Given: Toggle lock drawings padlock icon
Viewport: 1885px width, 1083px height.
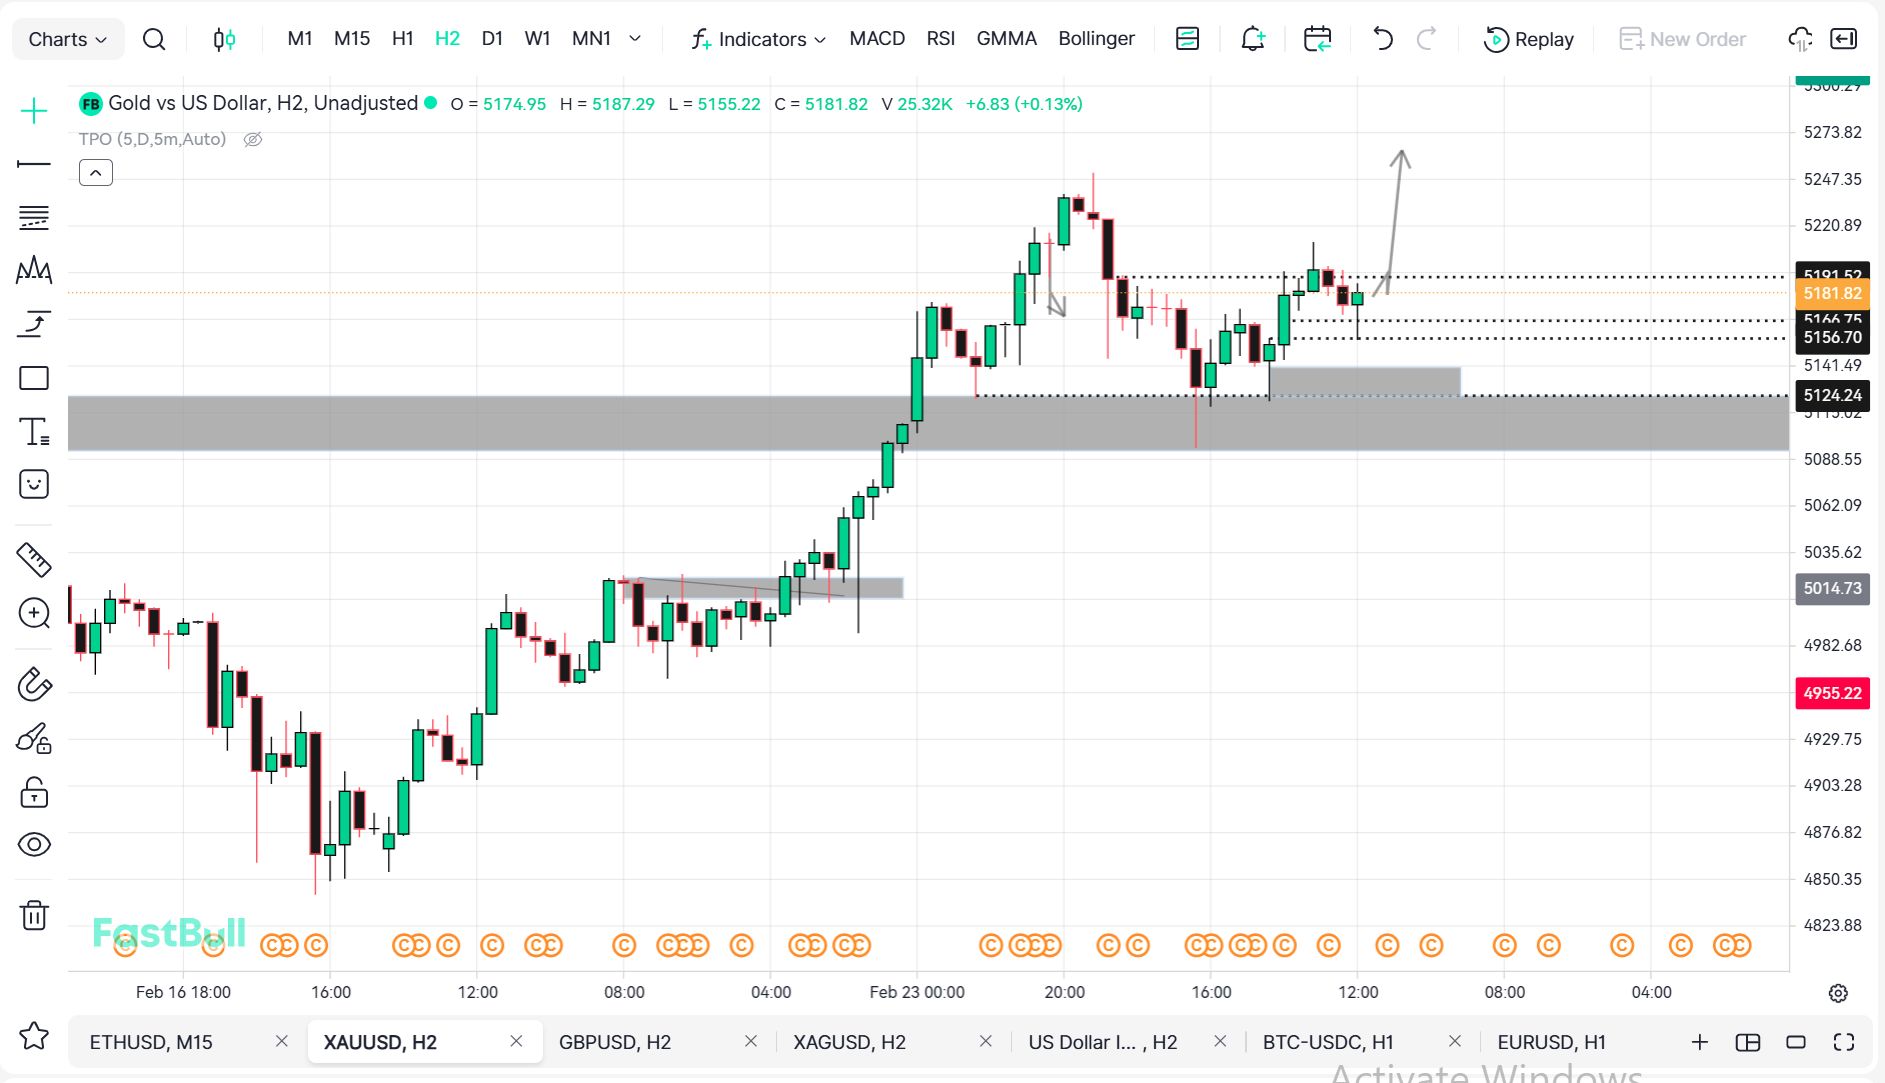Looking at the screenshot, I should (x=34, y=793).
